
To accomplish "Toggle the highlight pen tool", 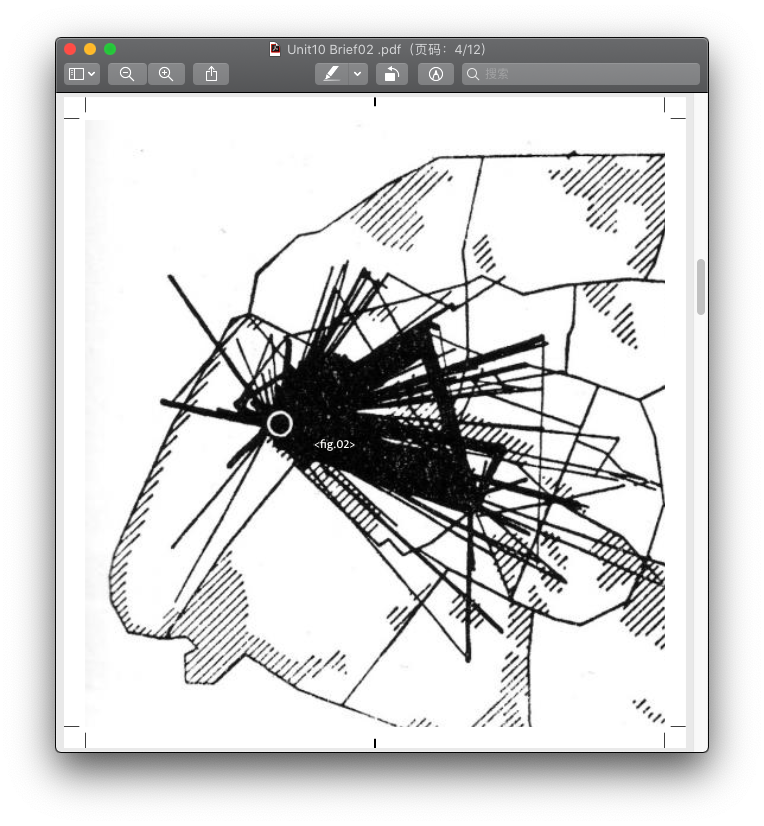I will click(331, 74).
